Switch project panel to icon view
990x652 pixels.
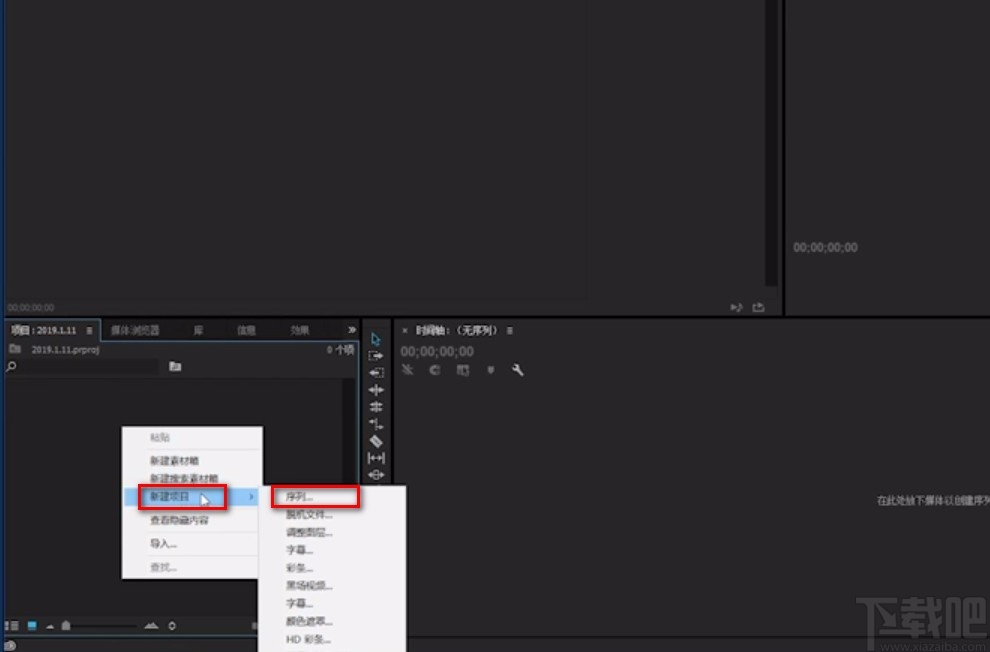[32, 626]
